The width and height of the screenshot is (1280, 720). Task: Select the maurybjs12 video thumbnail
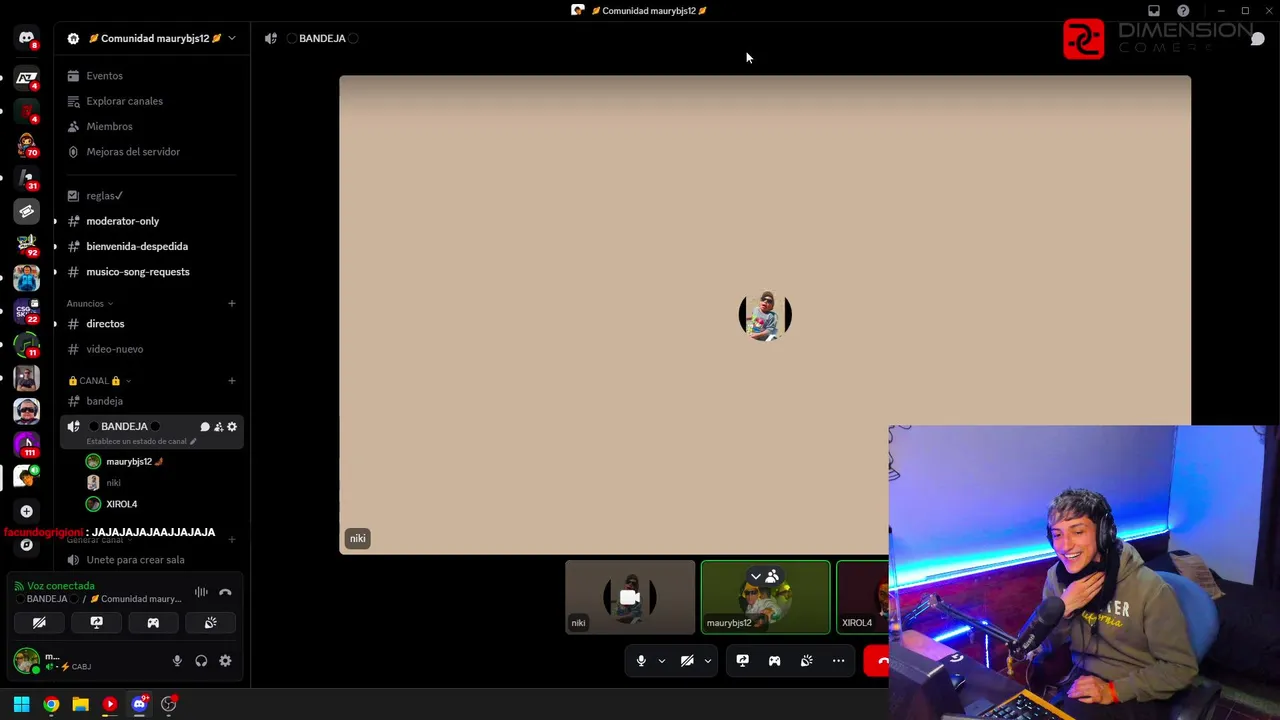tap(765, 597)
